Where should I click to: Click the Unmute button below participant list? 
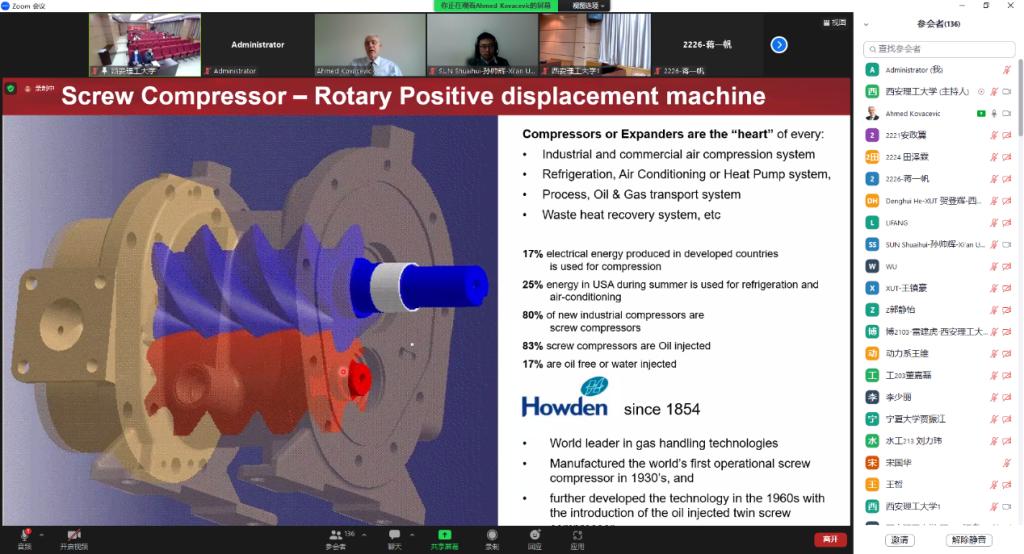[967, 540]
